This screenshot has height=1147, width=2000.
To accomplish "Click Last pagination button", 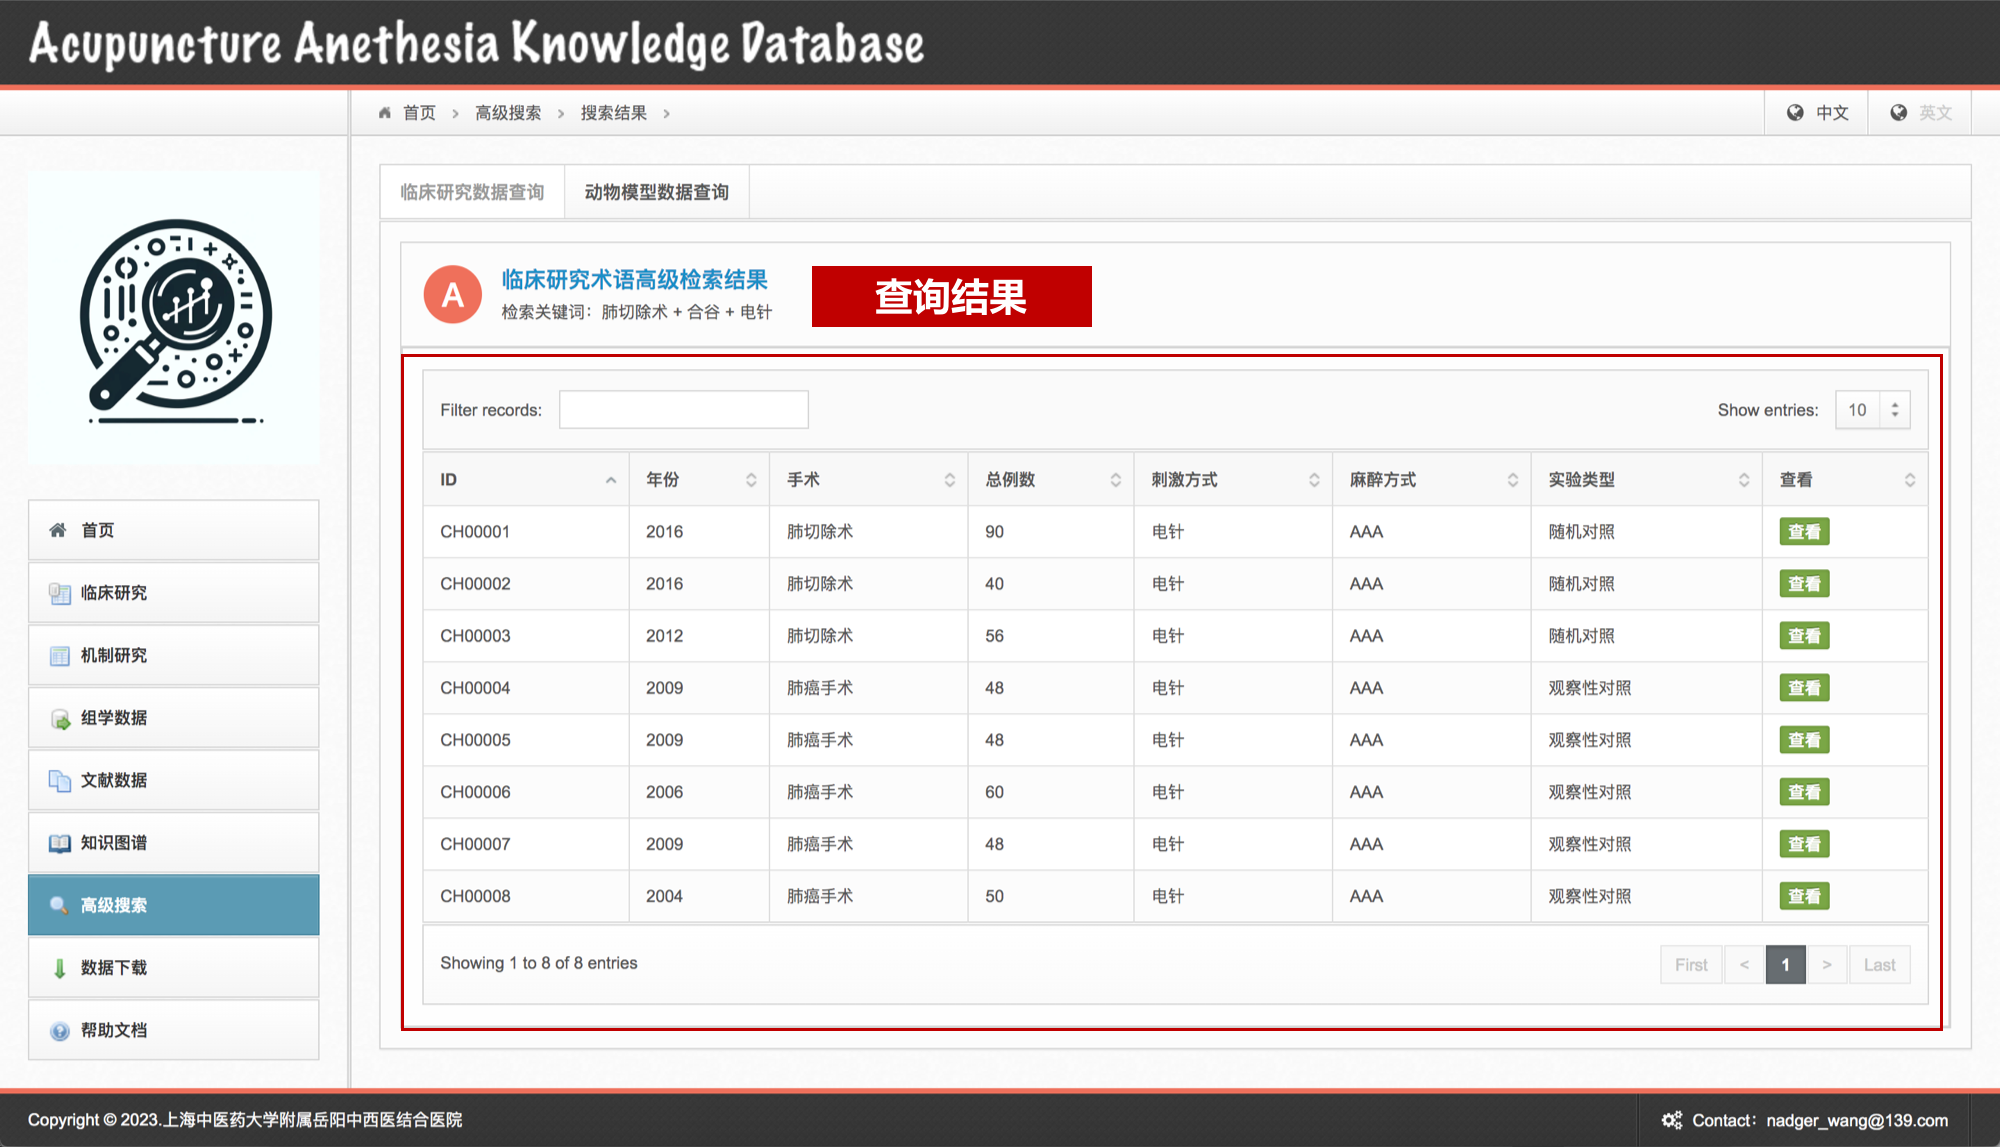I will pos(1879,965).
